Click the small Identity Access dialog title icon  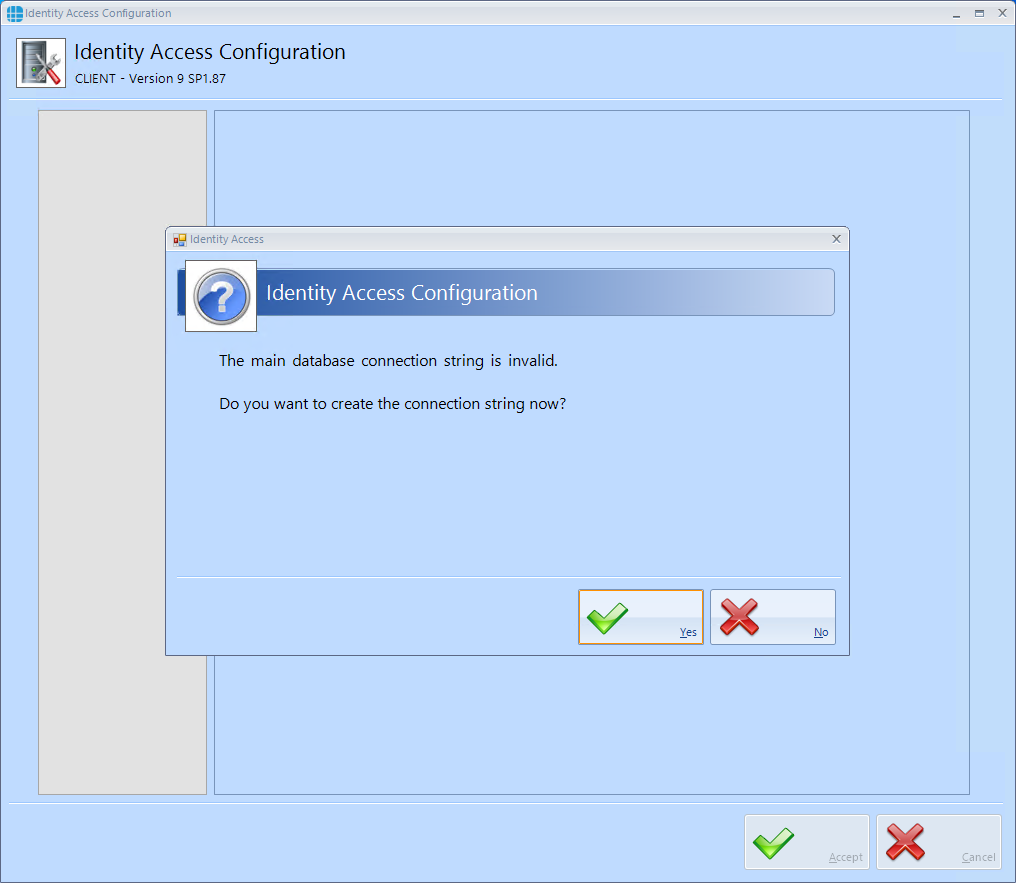point(179,240)
